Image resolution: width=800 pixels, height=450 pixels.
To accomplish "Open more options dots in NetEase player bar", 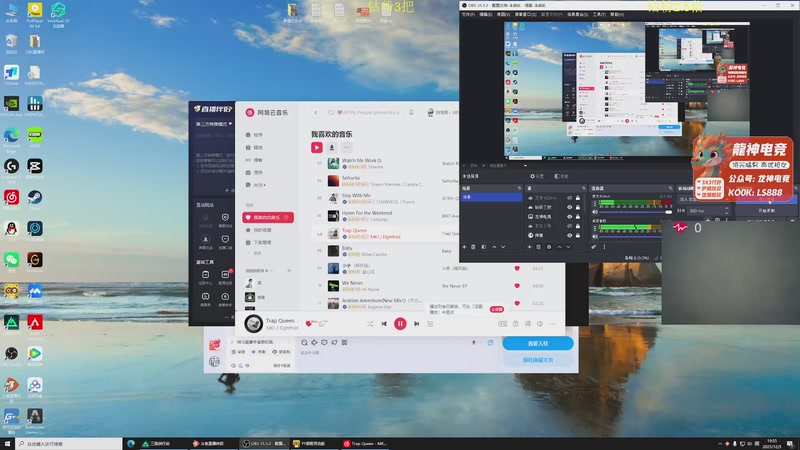I will 553,323.
